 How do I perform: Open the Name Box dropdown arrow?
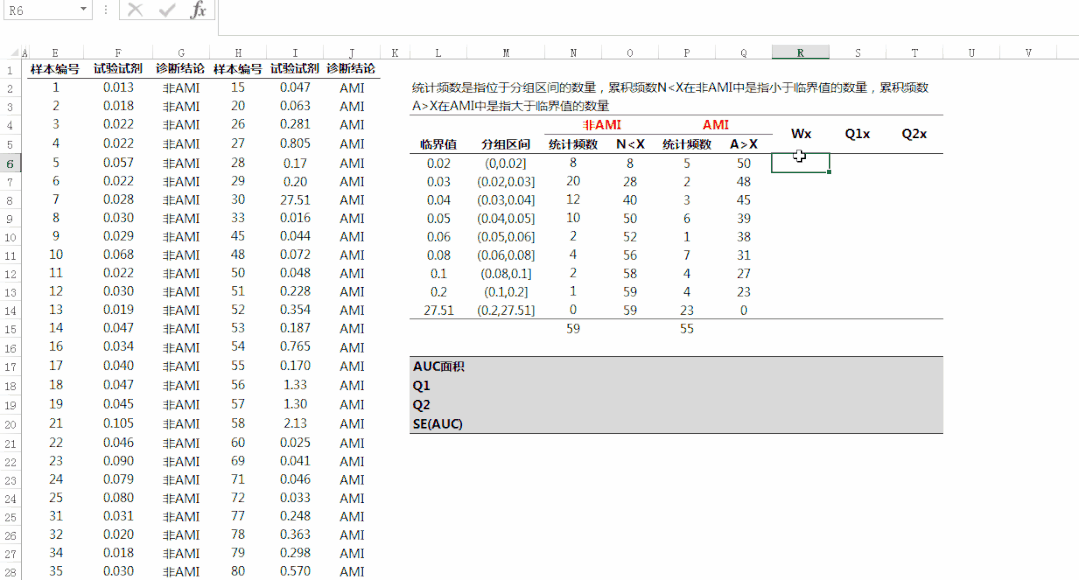click(x=82, y=10)
